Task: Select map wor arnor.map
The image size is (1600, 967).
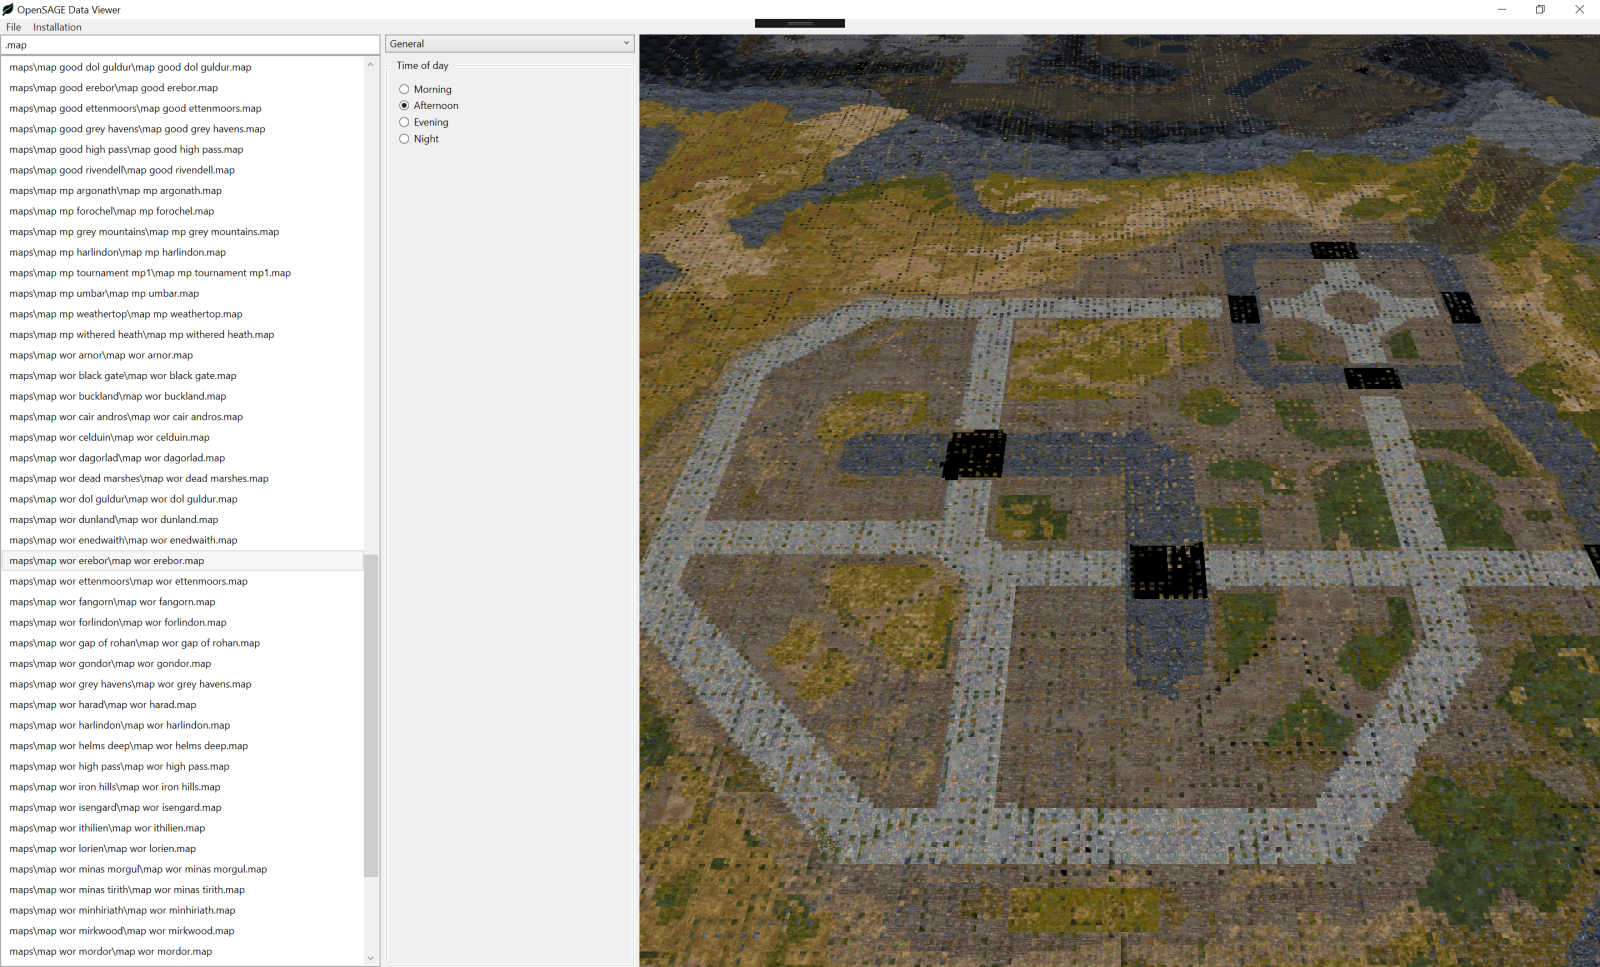Action: click(x=182, y=355)
